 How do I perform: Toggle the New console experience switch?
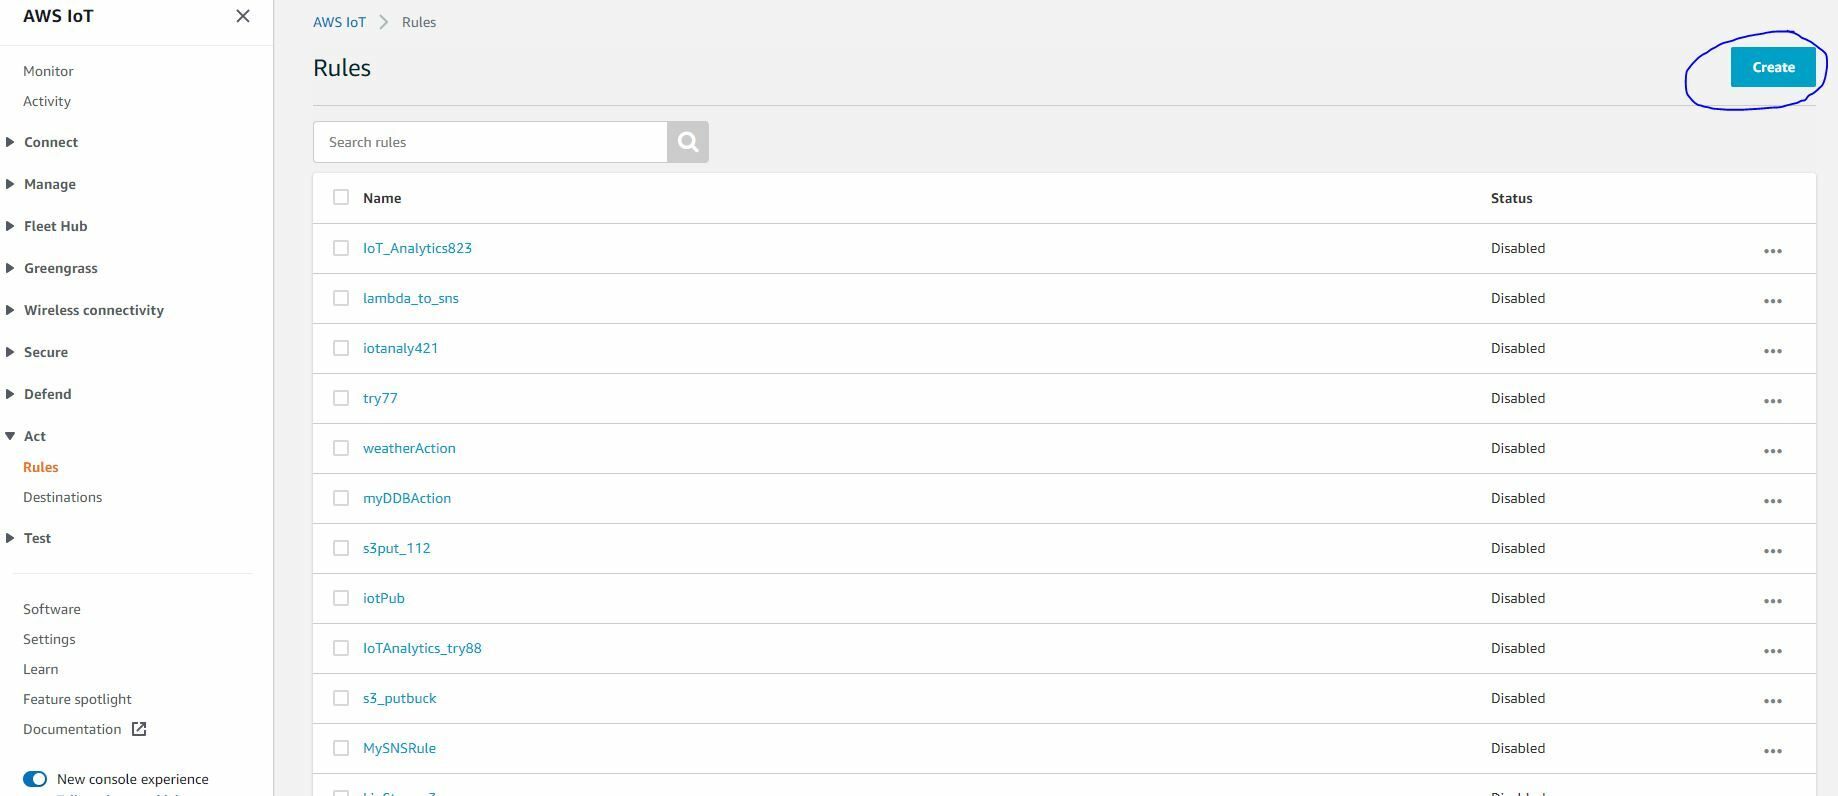tap(35, 779)
